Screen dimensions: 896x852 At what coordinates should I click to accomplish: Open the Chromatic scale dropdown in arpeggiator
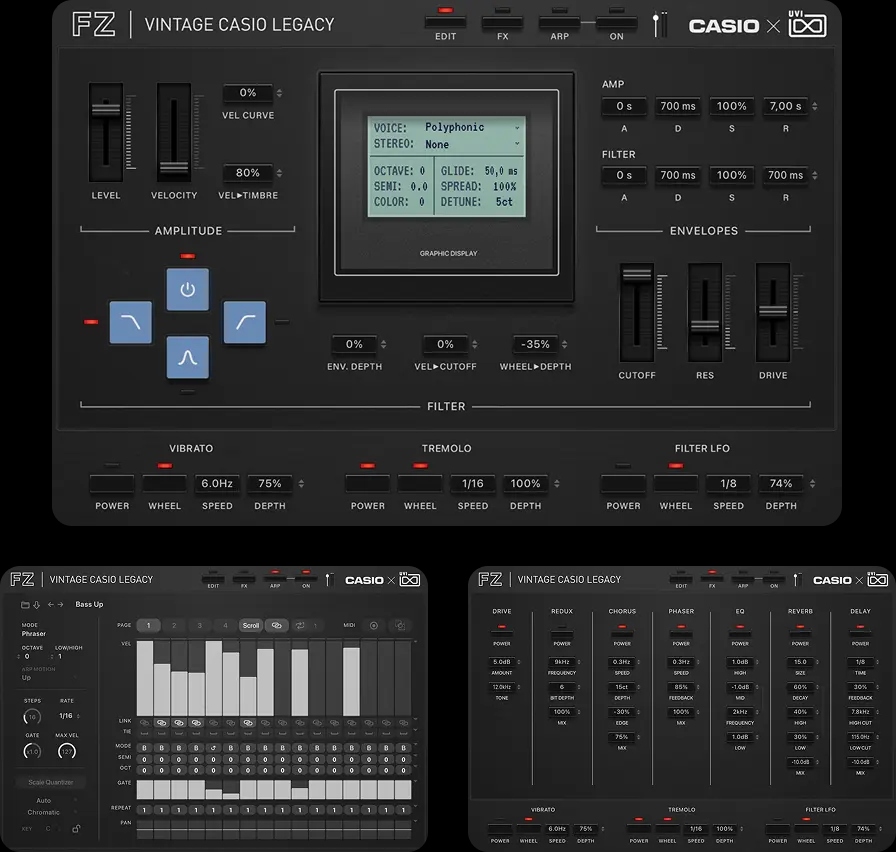coord(43,813)
